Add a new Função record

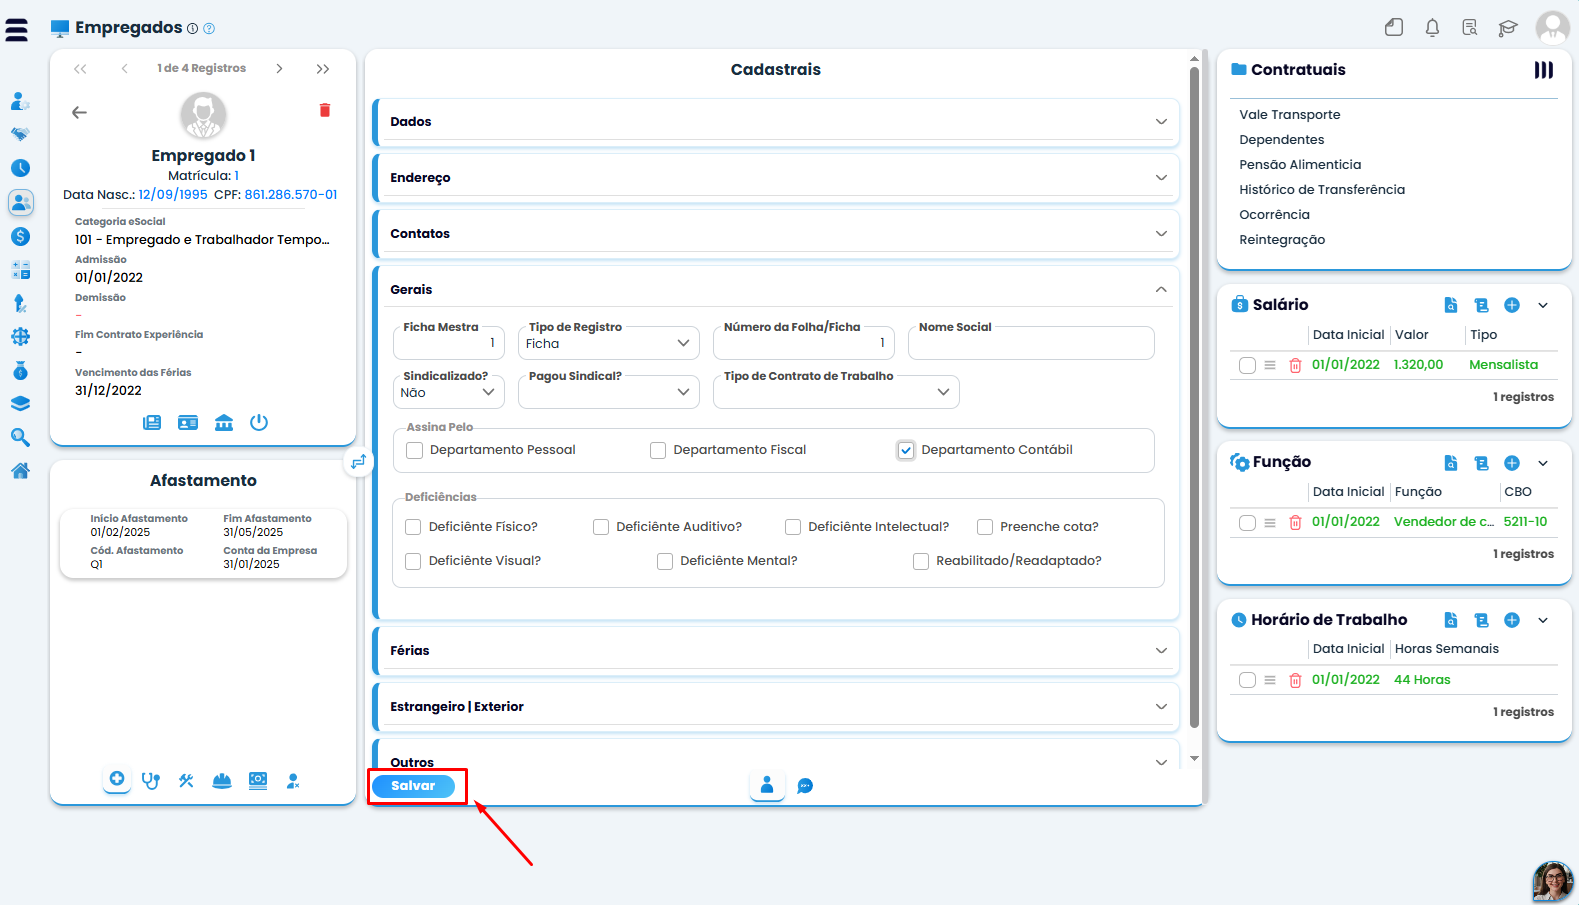1512,463
